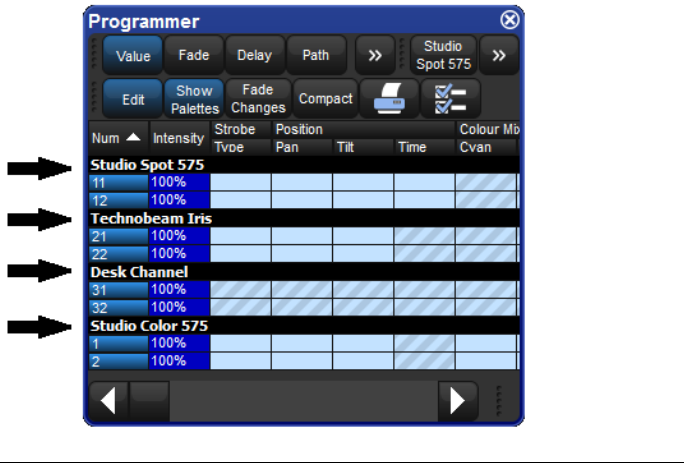The image size is (684, 463).
Task: Select the Studio Color 575 group row
Action: point(304,326)
